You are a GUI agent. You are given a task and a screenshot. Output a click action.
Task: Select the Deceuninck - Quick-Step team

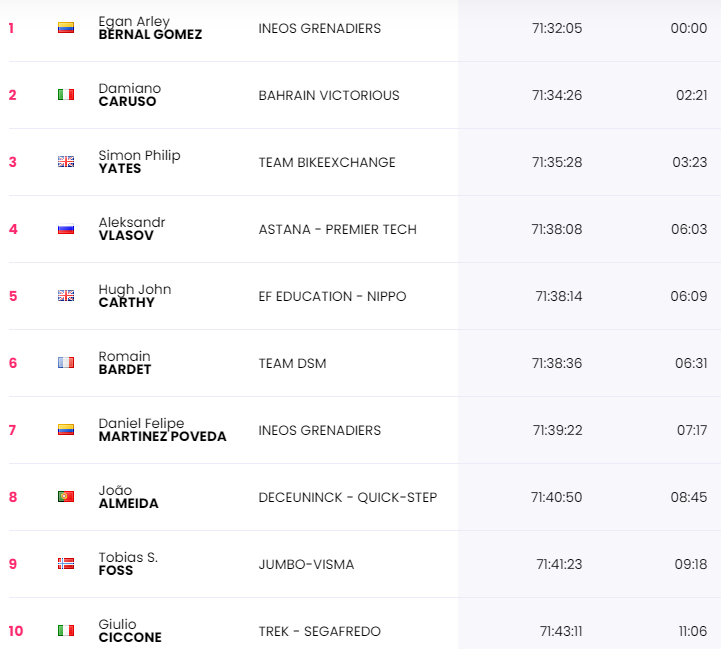[x=347, y=497]
